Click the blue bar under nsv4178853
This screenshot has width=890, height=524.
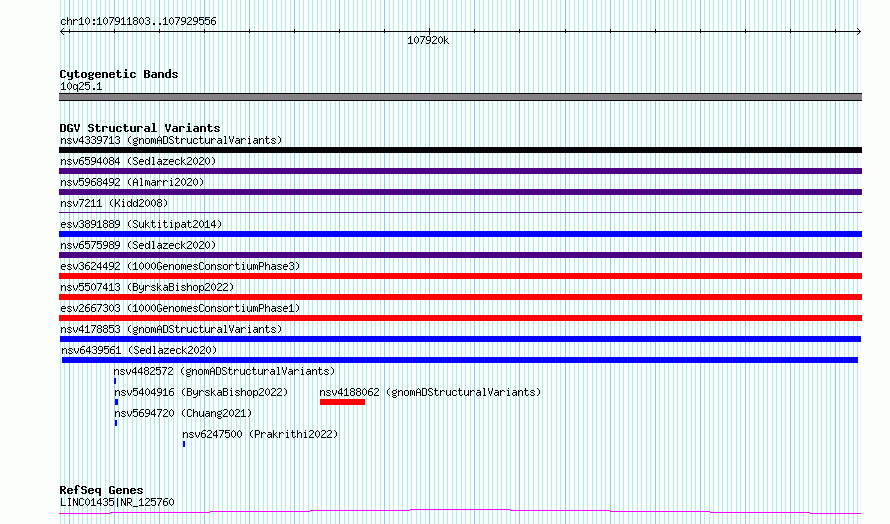pos(460,339)
